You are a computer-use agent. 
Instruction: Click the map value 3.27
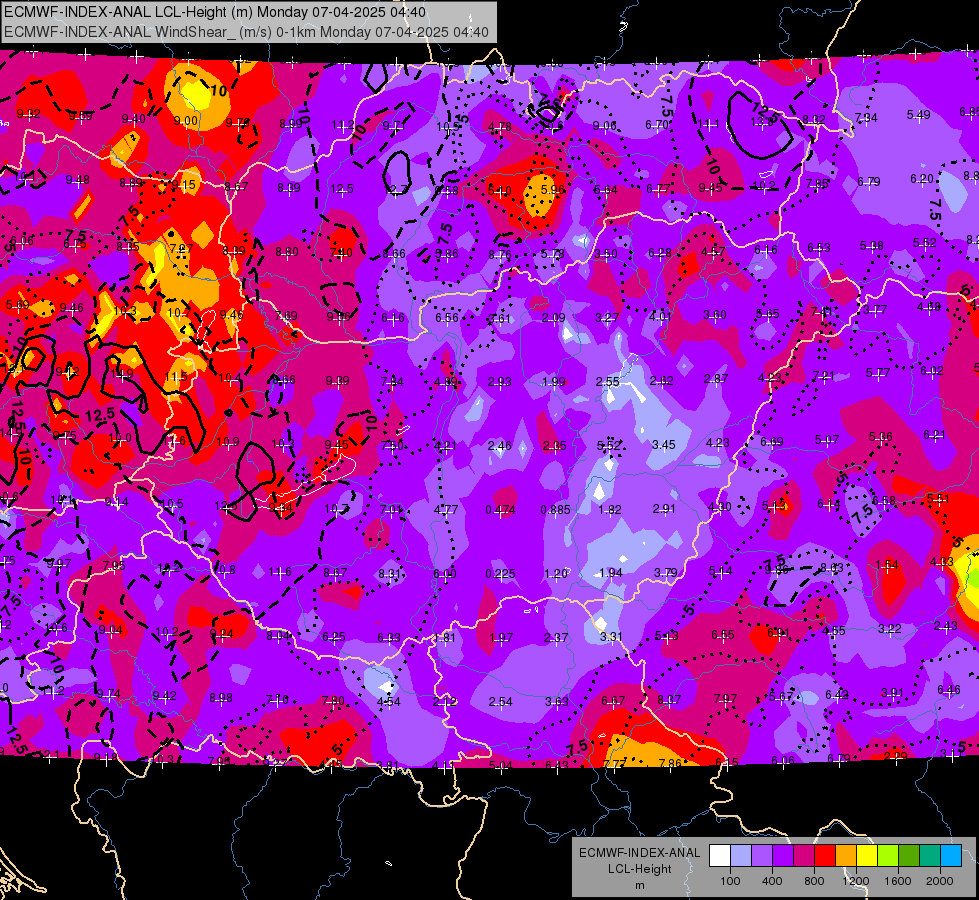tap(607, 317)
